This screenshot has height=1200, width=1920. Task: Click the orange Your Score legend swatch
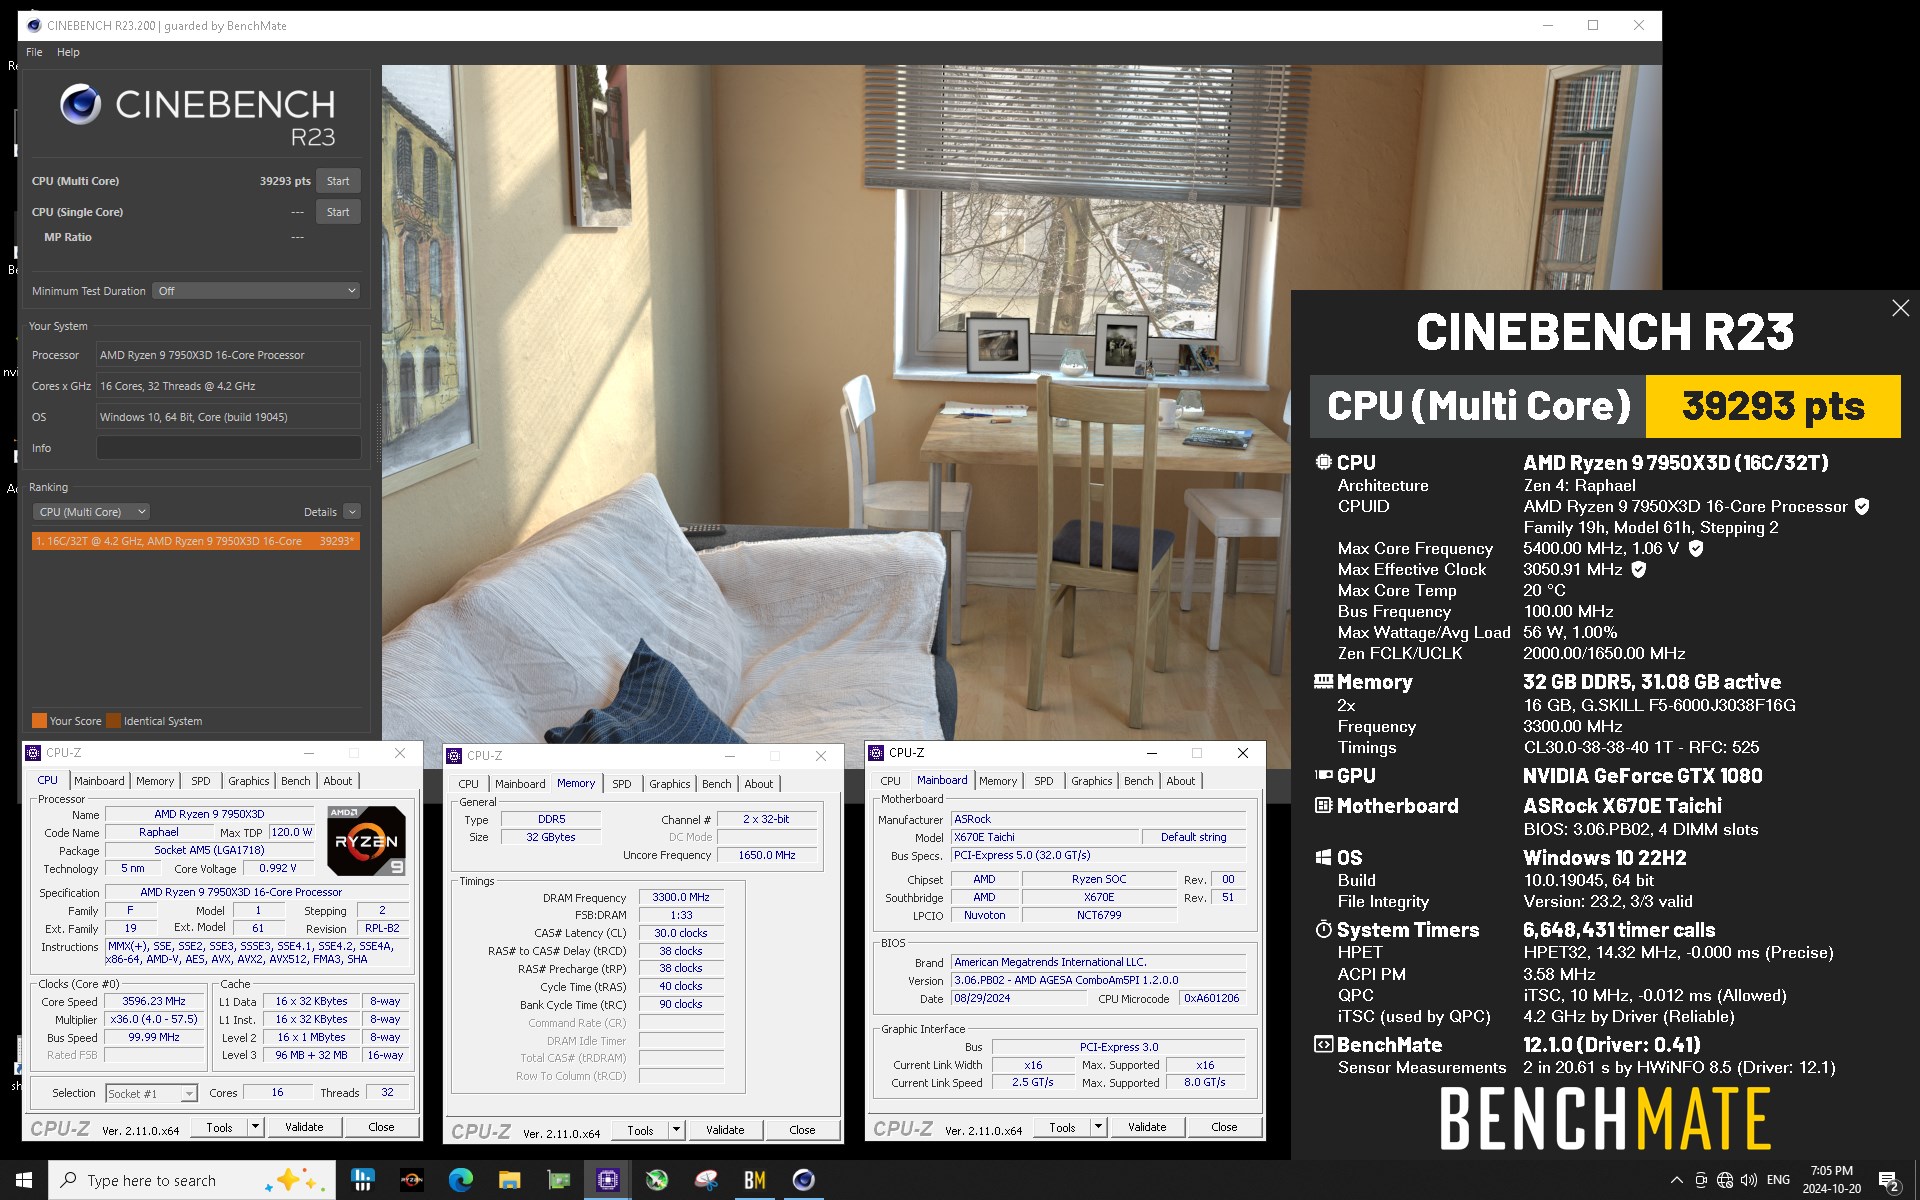click(39, 721)
